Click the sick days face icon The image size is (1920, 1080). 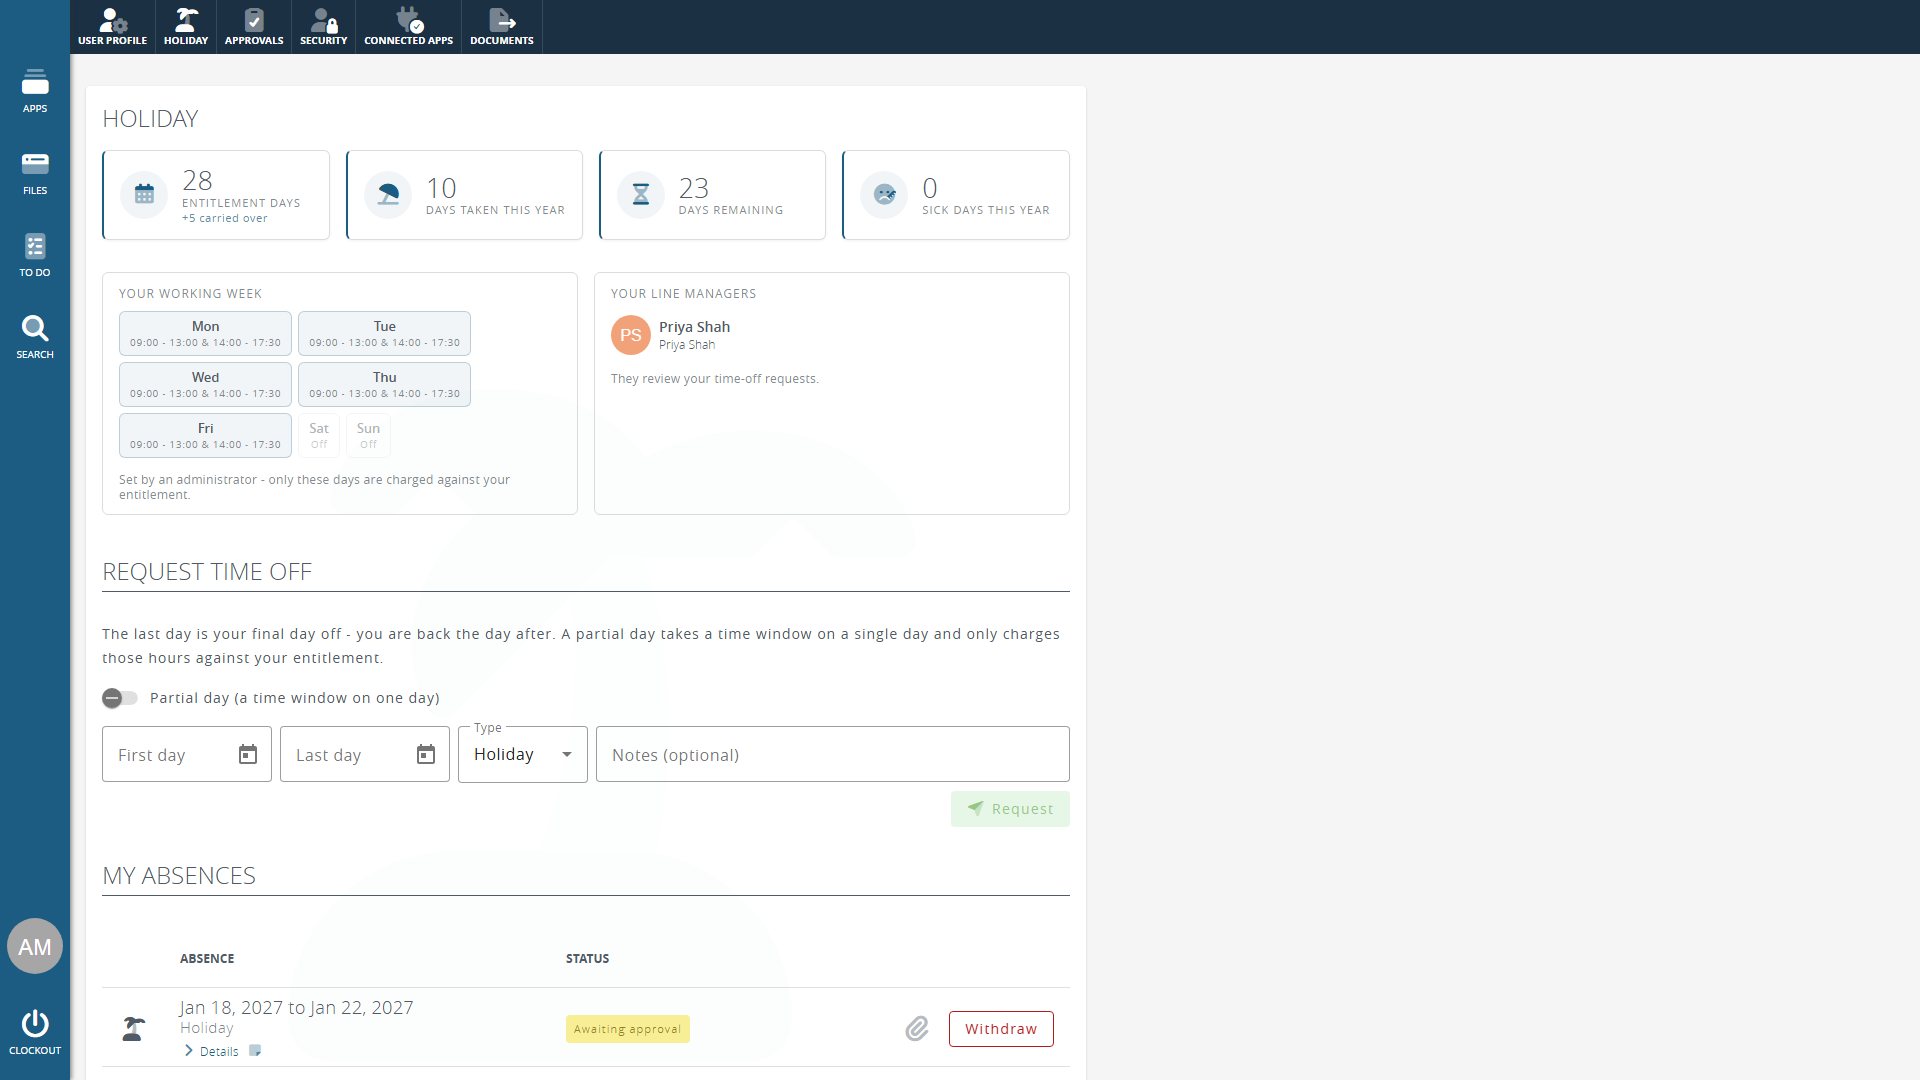click(884, 195)
